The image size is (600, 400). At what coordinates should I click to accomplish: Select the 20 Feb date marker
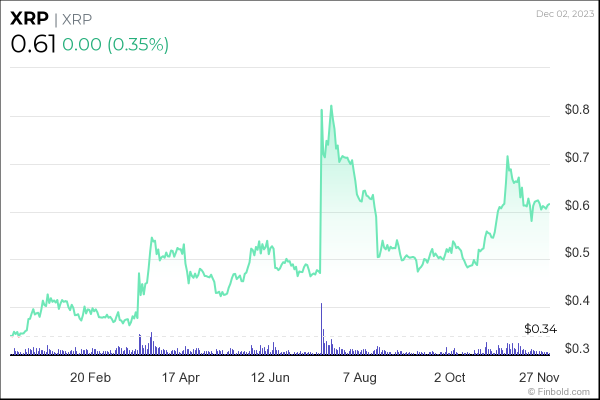pos(90,377)
